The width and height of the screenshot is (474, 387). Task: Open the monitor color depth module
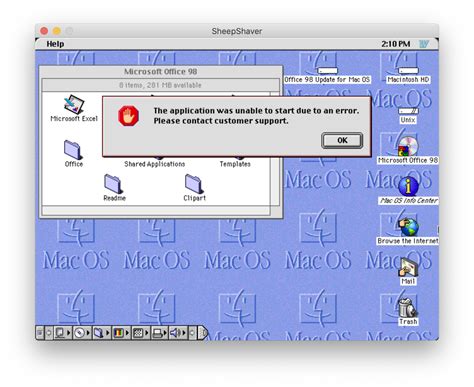[121, 333]
